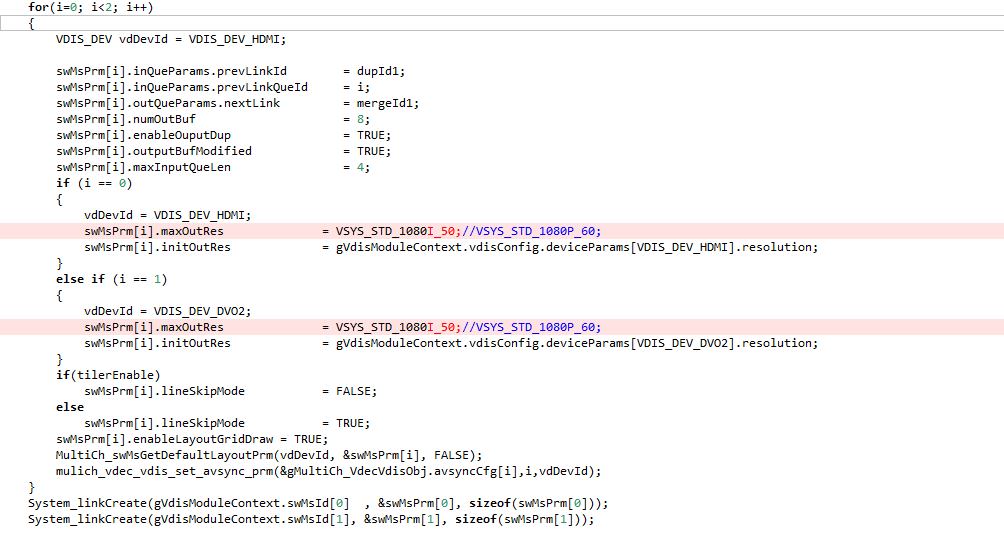Click the vdDevId = VDIS_DEV_DVO2 line
Screen dimensions: 1004x538
(x=168, y=311)
